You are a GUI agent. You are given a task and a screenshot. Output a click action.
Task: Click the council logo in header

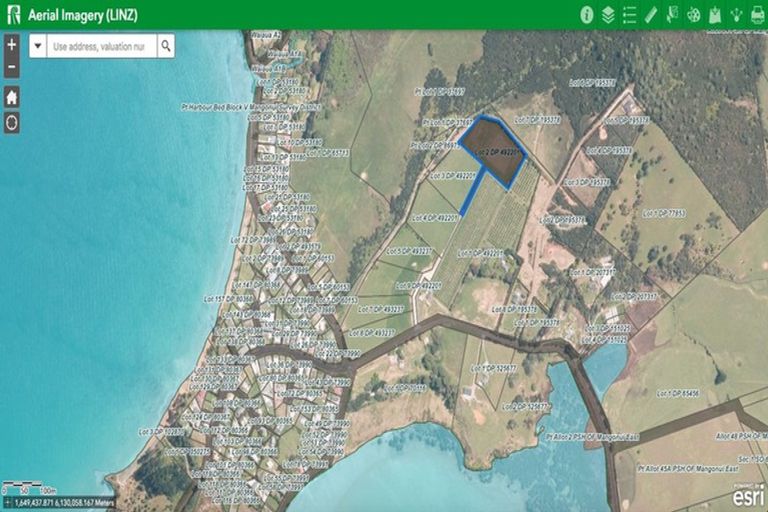(x=13, y=14)
